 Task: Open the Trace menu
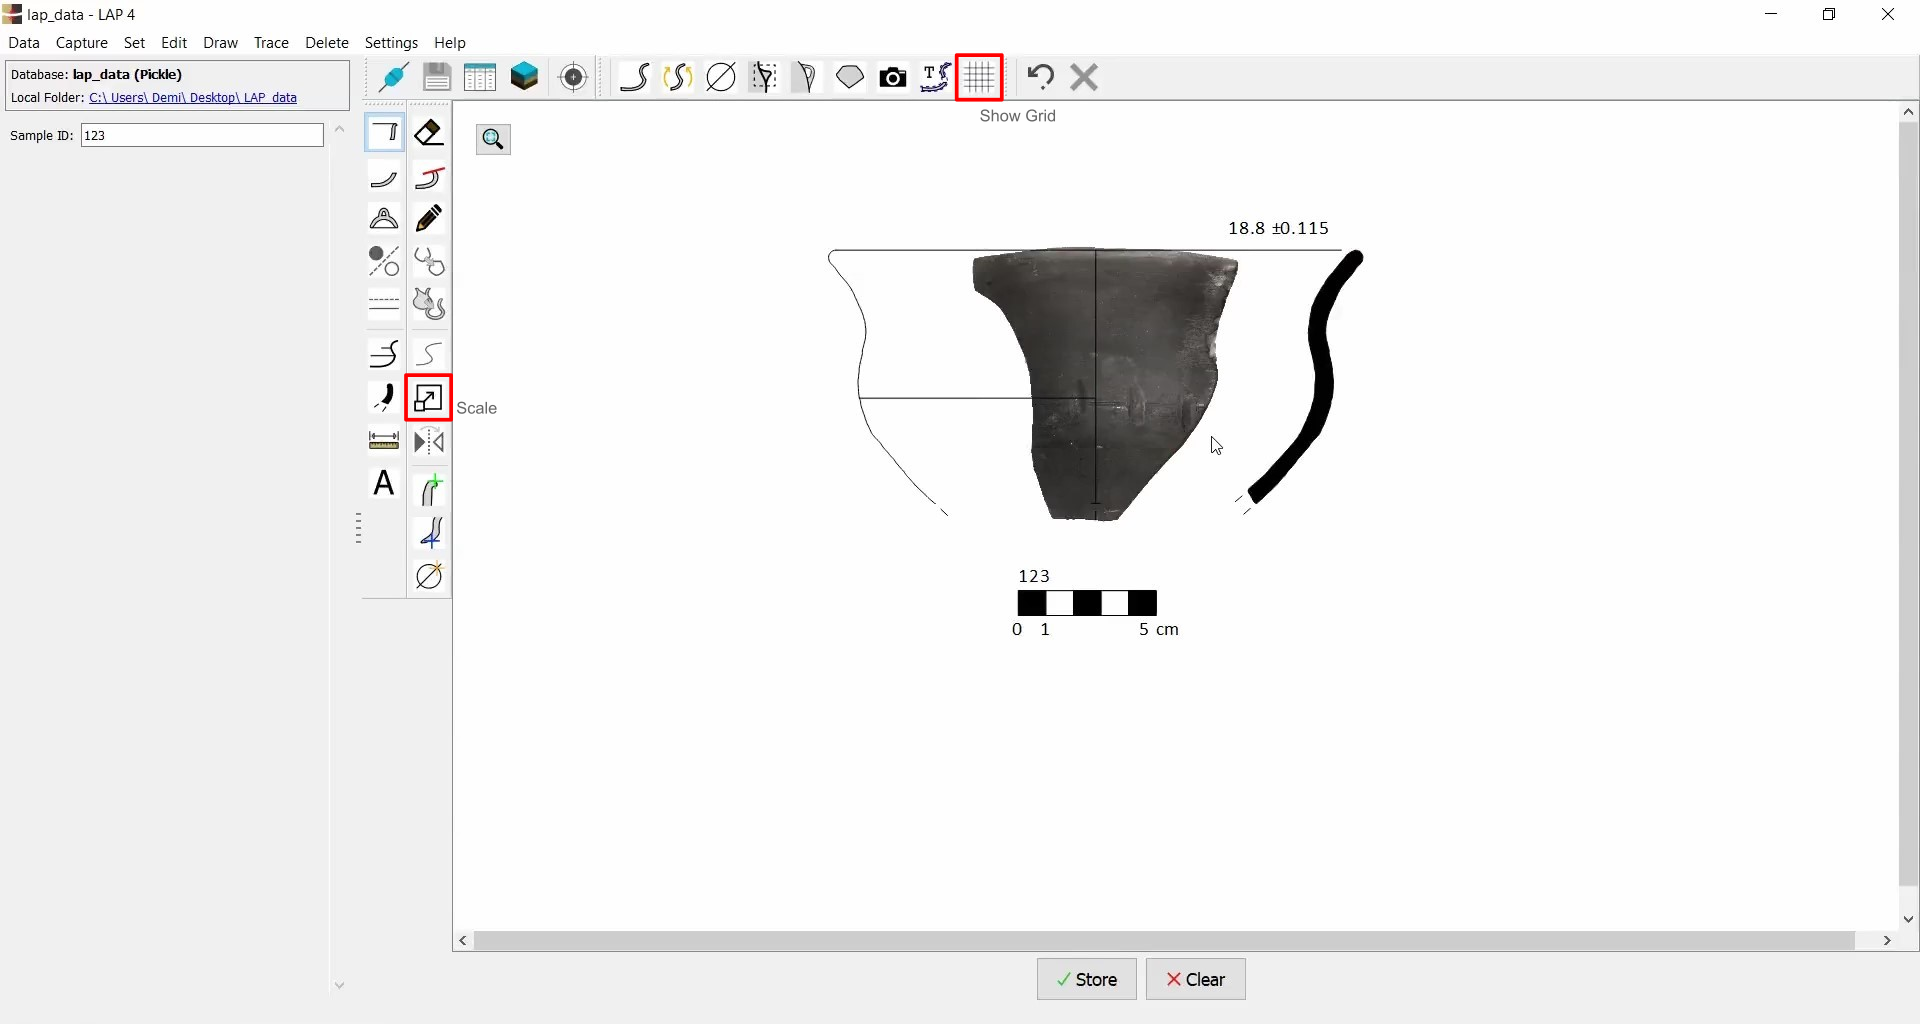[x=271, y=43]
